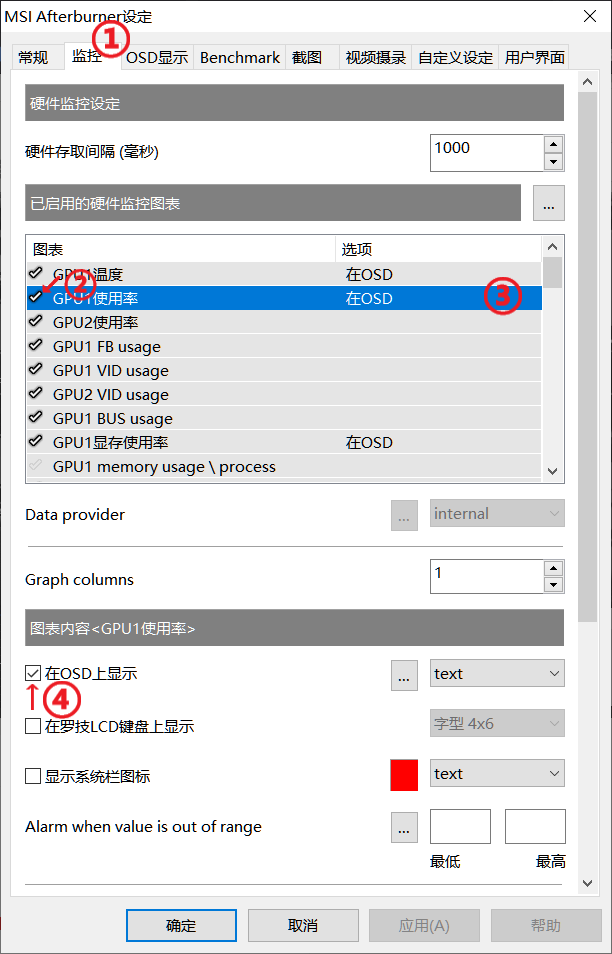Switch to the 截图 tab
612x954 pixels.
(x=312, y=58)
